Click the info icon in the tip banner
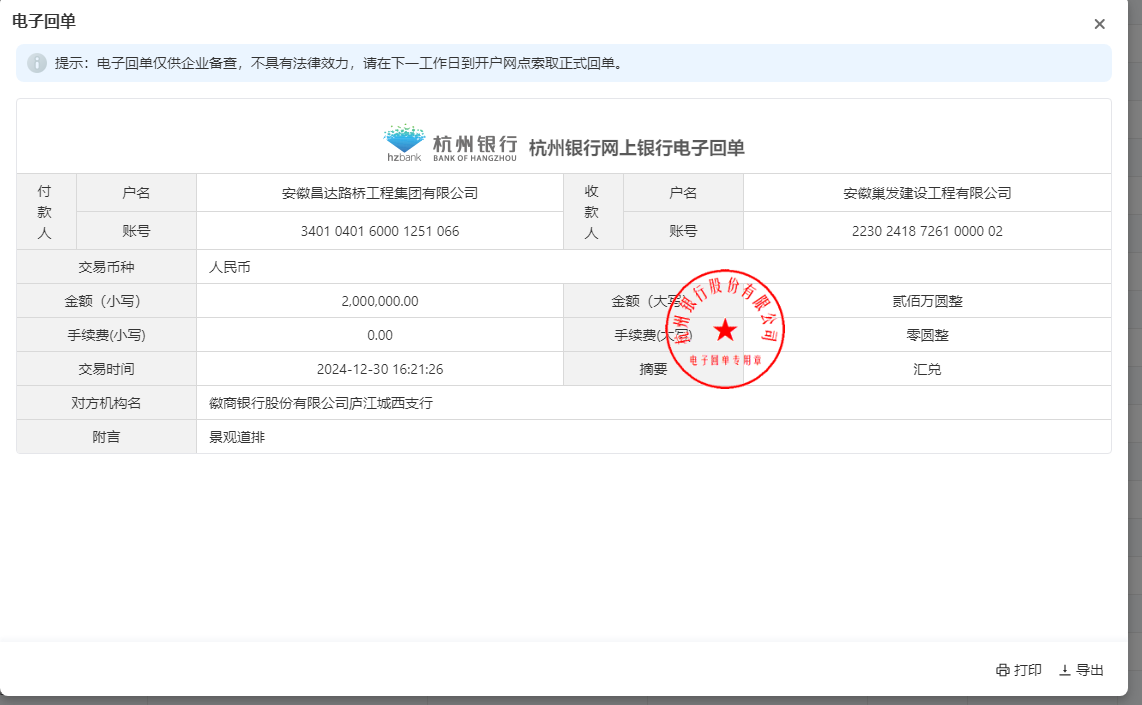 [x=37, y=63]
